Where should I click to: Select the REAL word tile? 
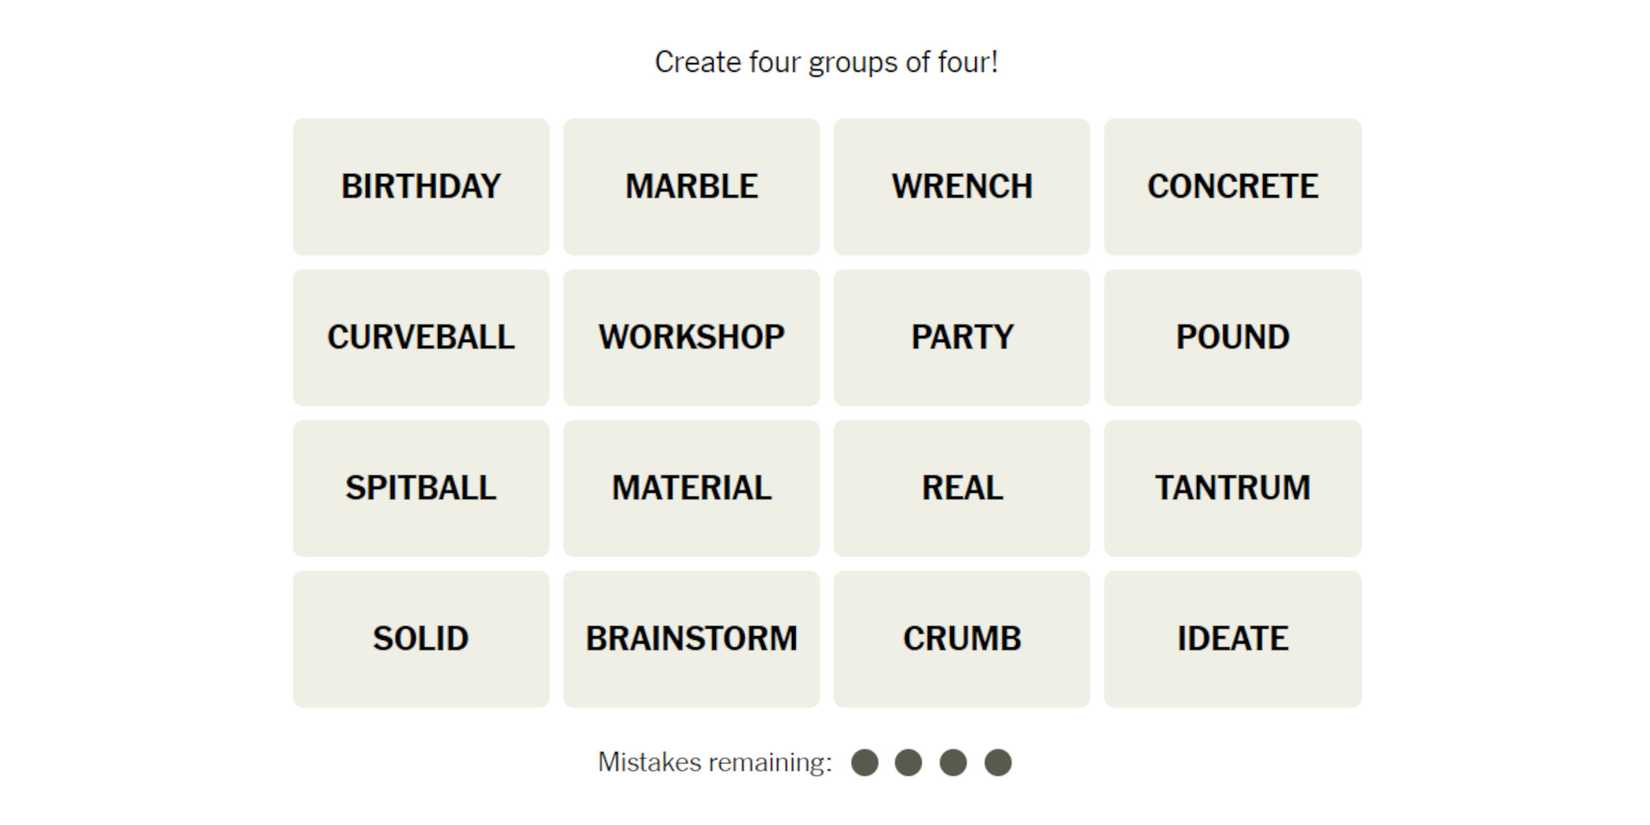tap(962, 488)
